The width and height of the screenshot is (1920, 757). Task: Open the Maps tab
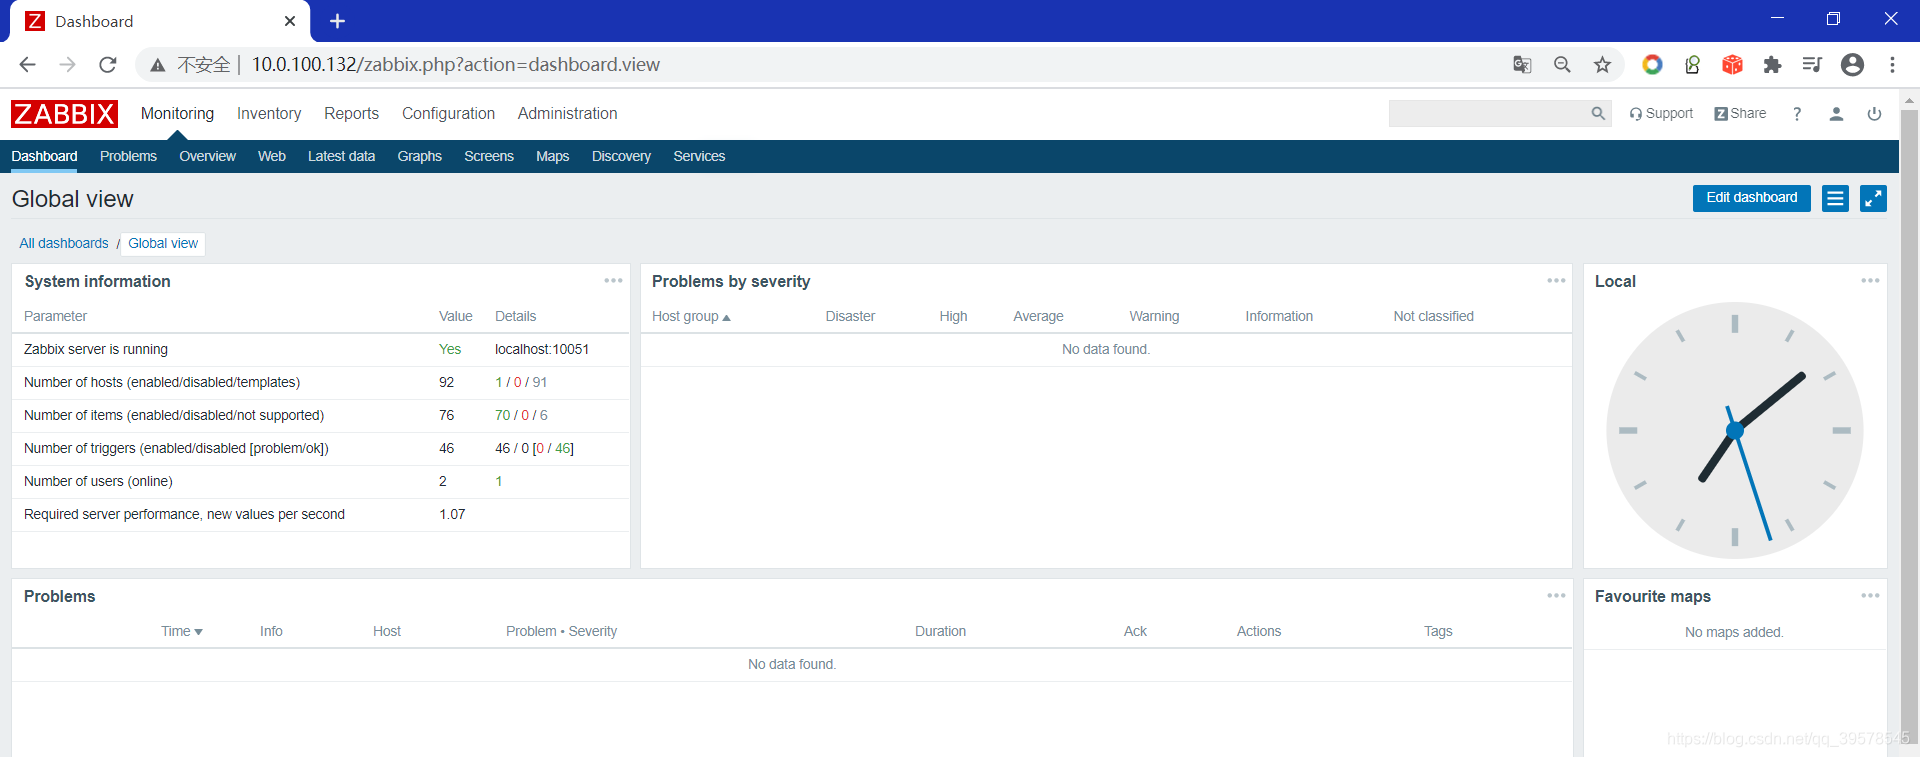(552, 156)
